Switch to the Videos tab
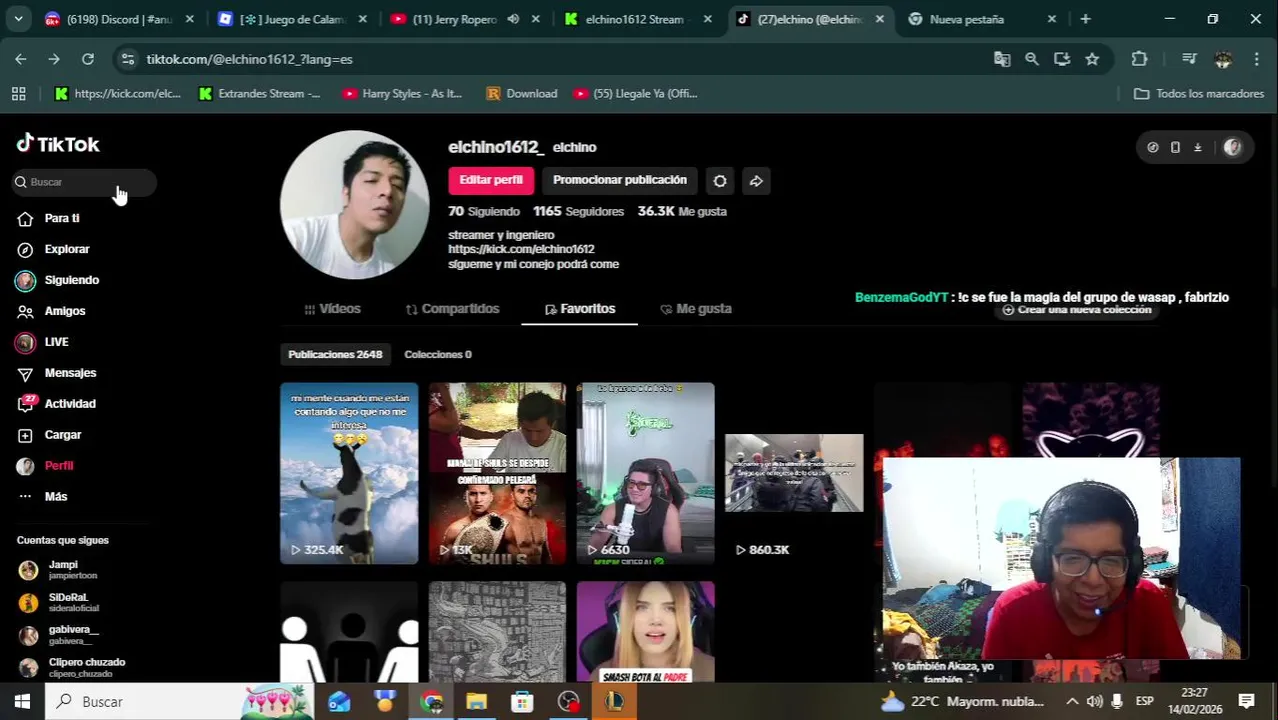The width and height of the screenshot is (1278, 720). [x=332, y=309]
